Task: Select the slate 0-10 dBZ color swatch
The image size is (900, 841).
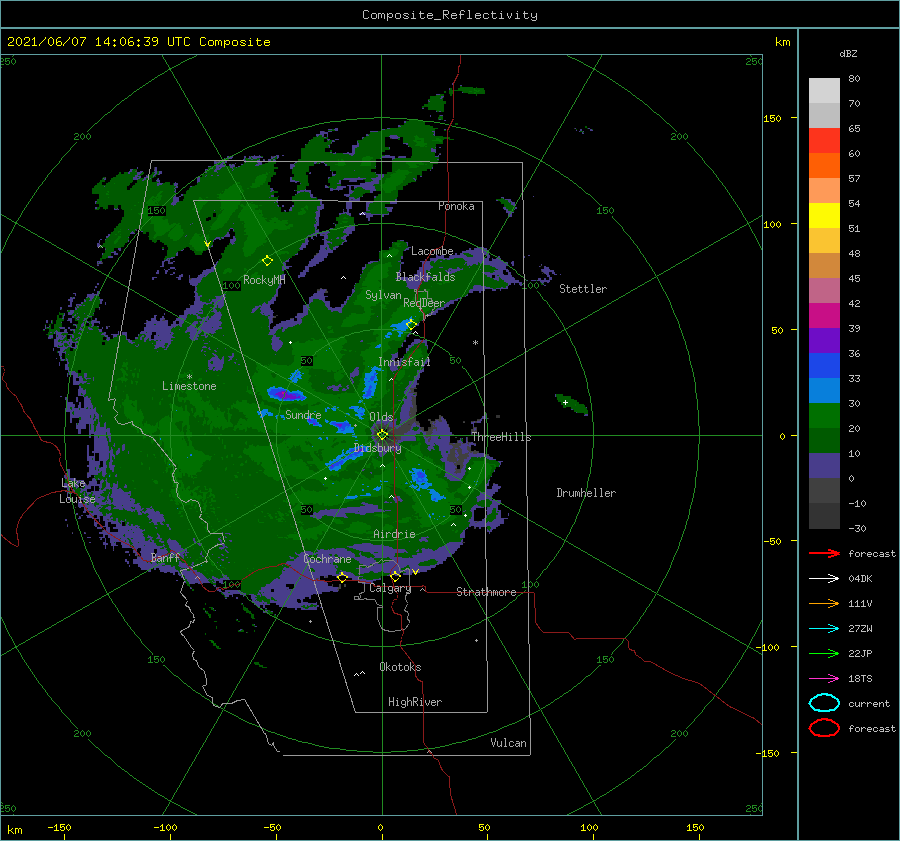Action: point(824,466)
